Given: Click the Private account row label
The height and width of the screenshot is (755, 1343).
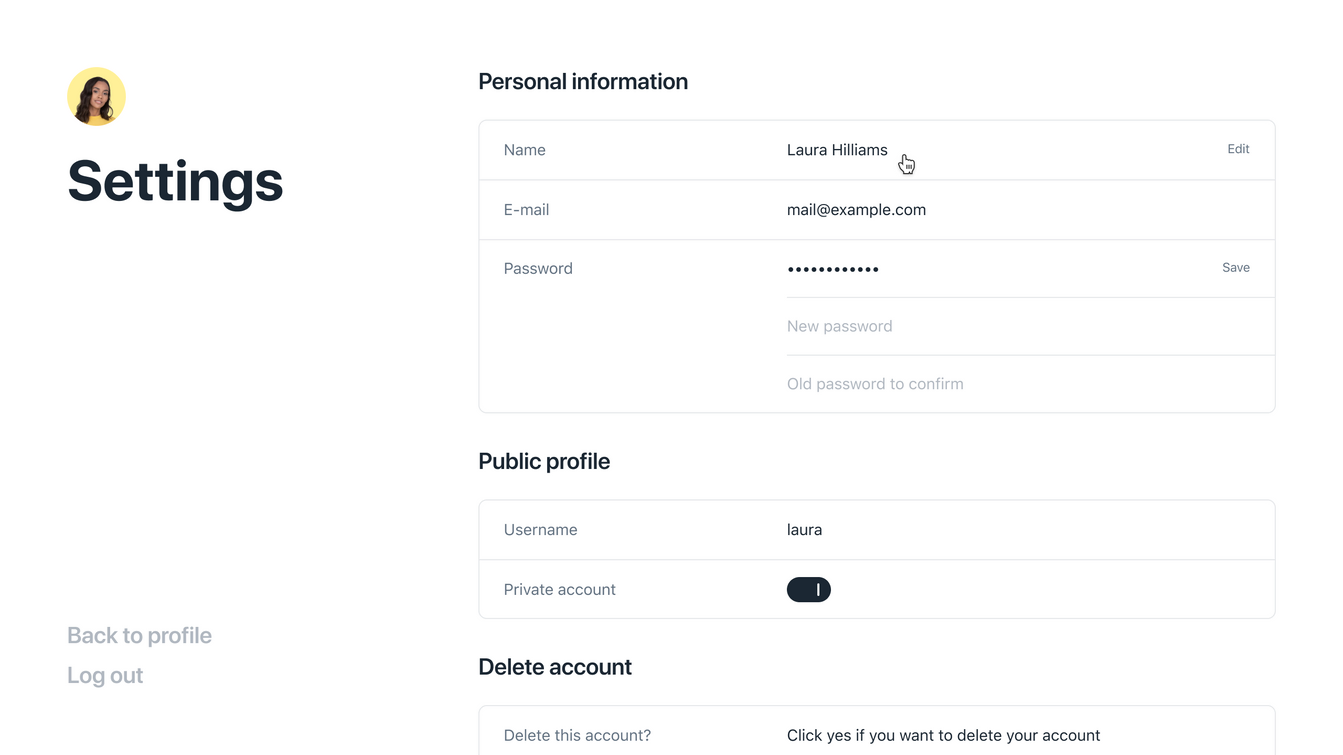Looking at the screenshot, I should [559, 590].
